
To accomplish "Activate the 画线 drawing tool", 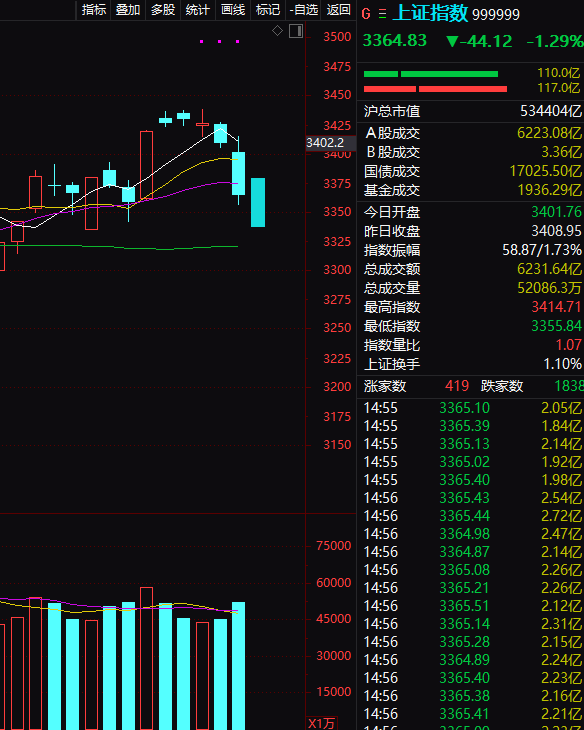I will (233, 9).
